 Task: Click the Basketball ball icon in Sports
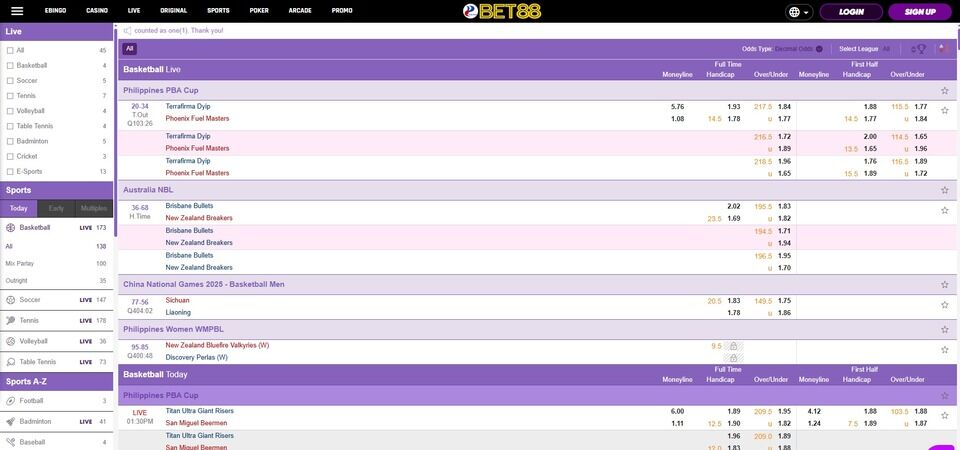tap(10, 228)
